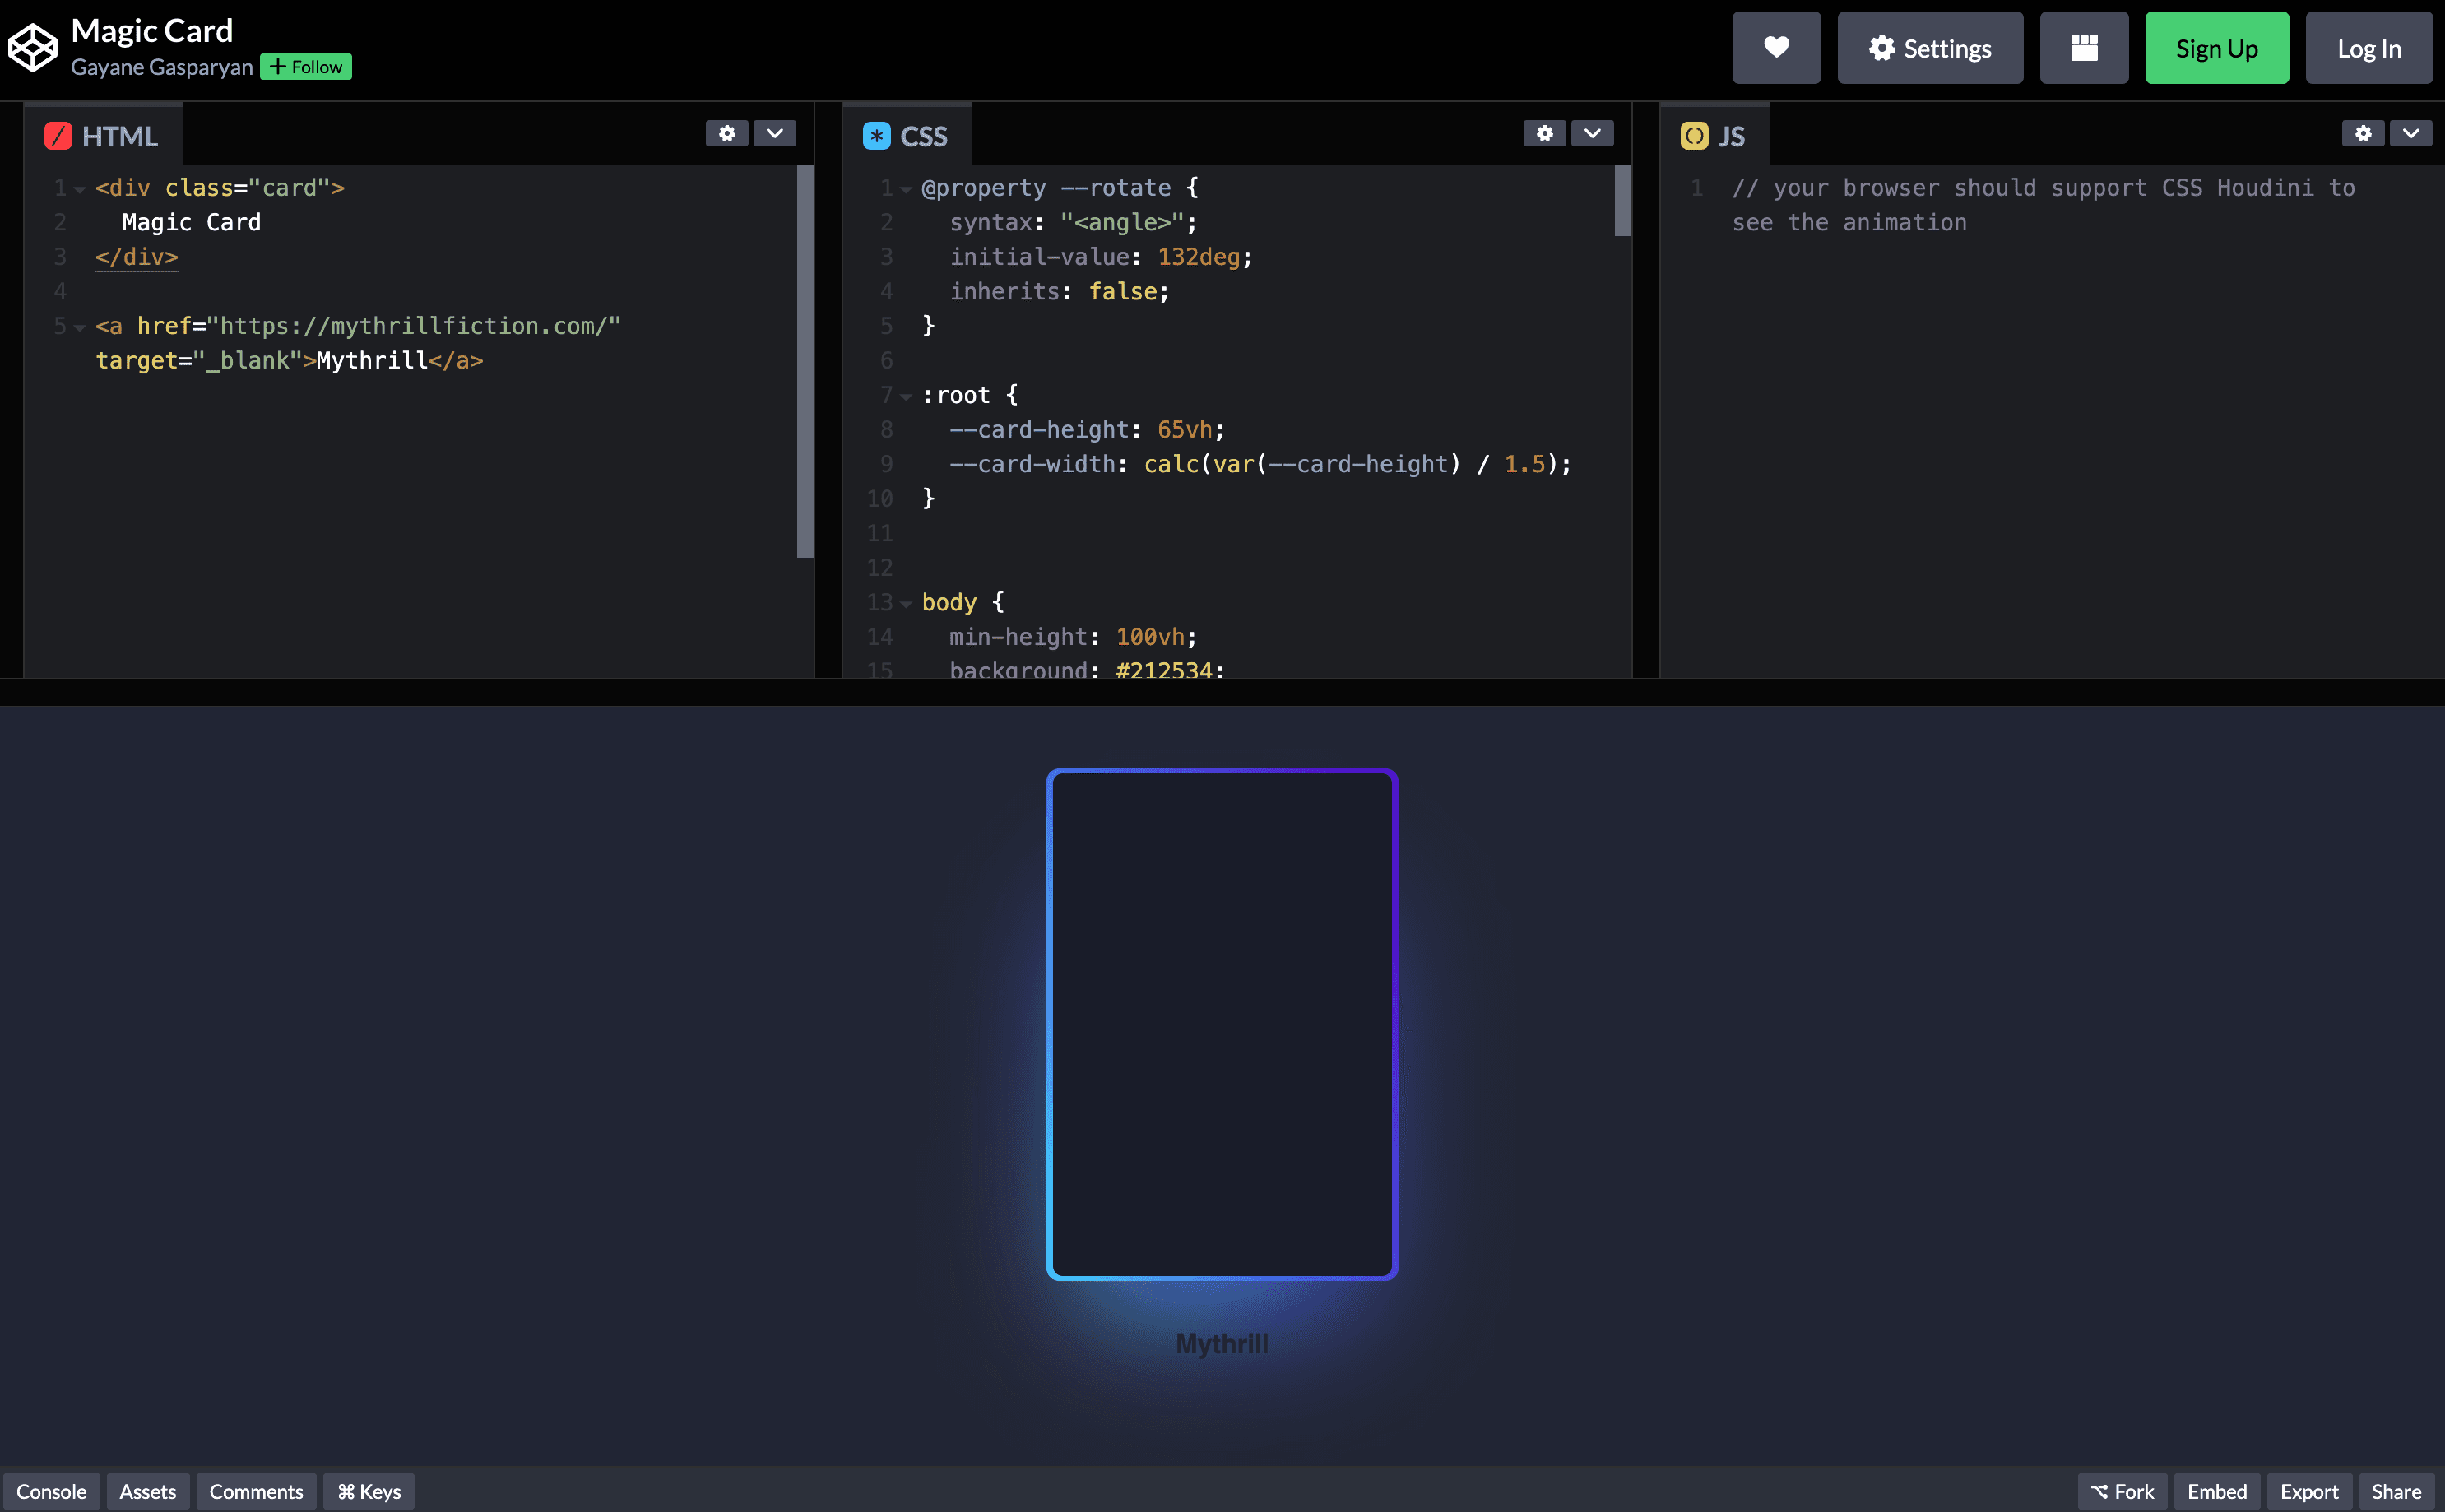Select the Fork icon button
Image resolution: width=2445 pixels, height=1512 pixels.
pos(2122,1490)
